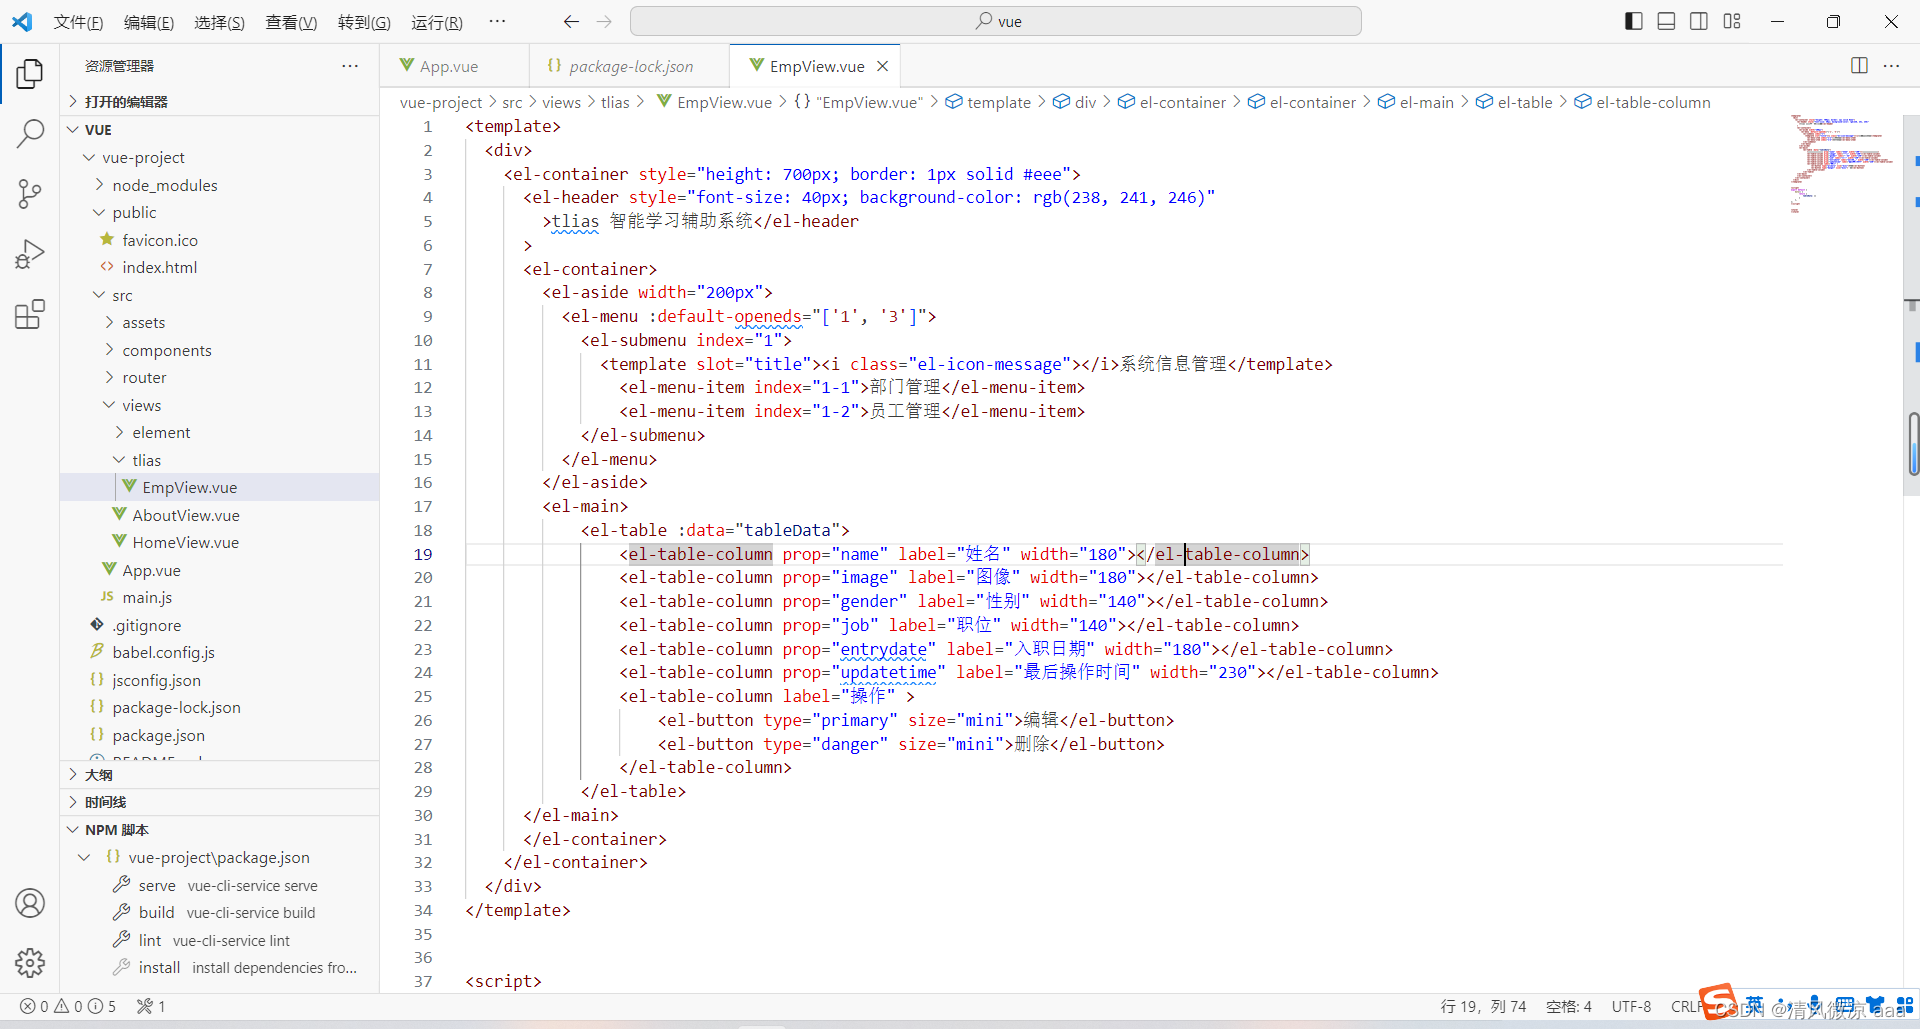Open the 查看(V) menu
The image size is (1920, 1029).
pyautogui.click(x=291, y=22)
